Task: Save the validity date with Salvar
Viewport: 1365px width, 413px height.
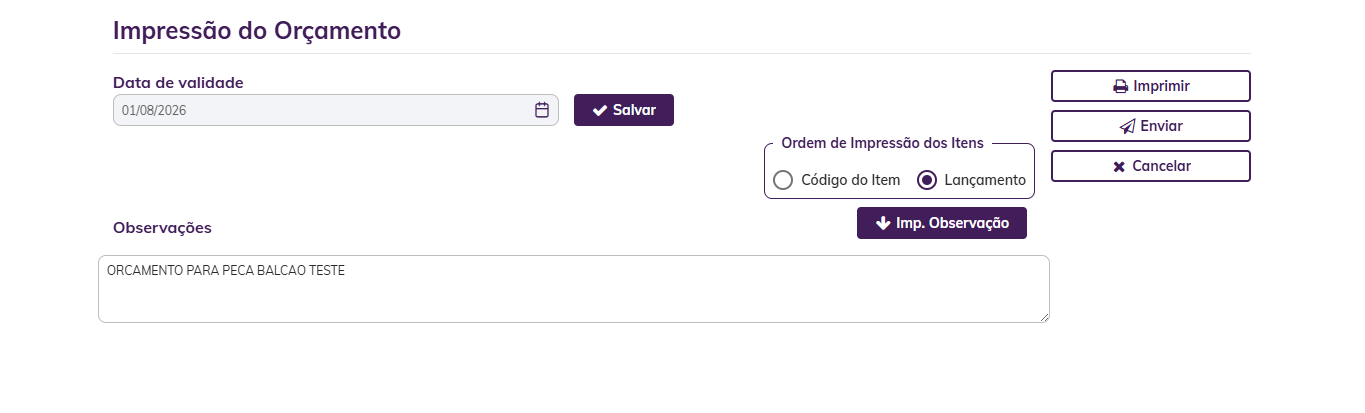Action: (x=624, y=110)
